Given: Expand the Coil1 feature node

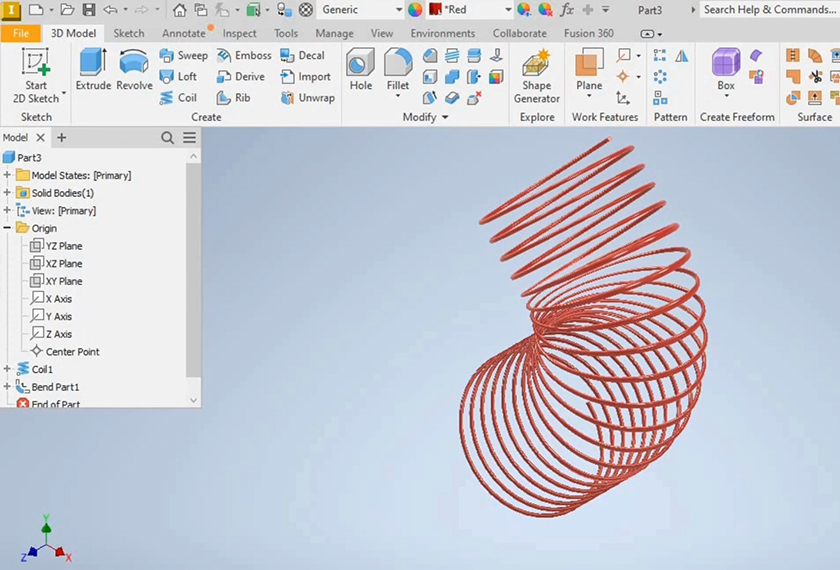Looking at the screenshot, I should pyautogui.click(x=7, y=369).
